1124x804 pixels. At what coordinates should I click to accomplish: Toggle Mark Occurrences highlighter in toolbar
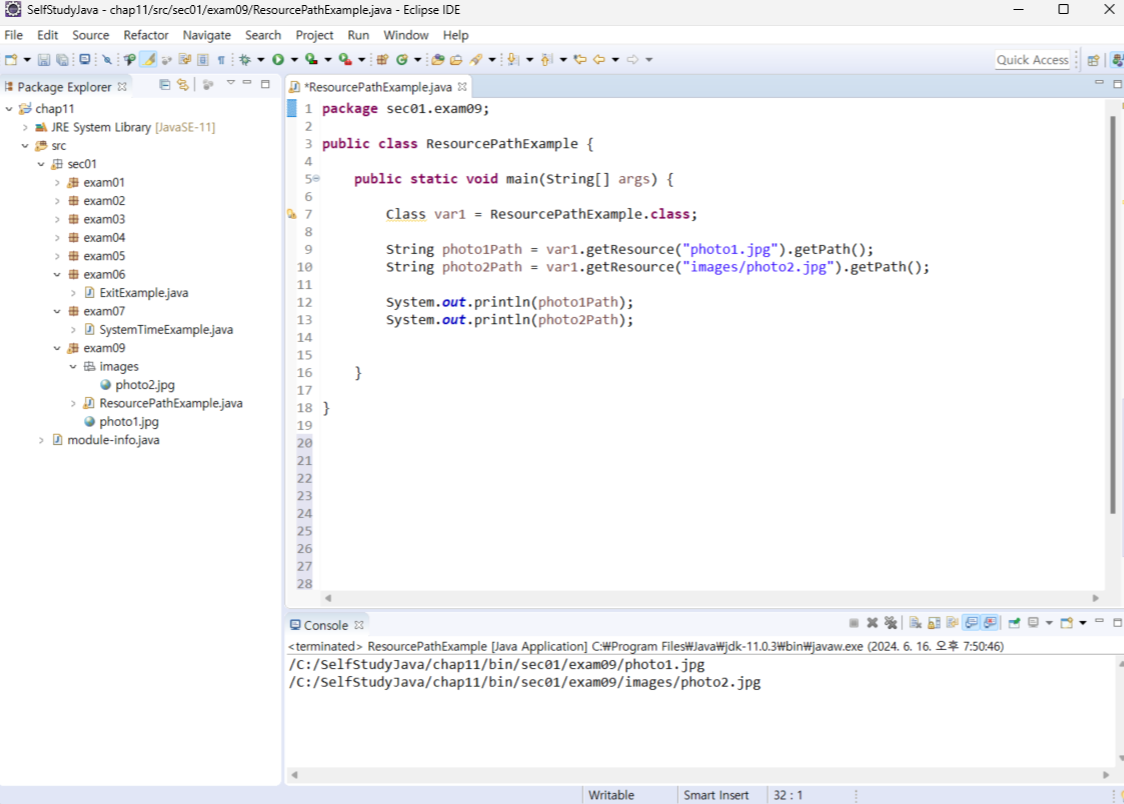click(x=148, y=59)
